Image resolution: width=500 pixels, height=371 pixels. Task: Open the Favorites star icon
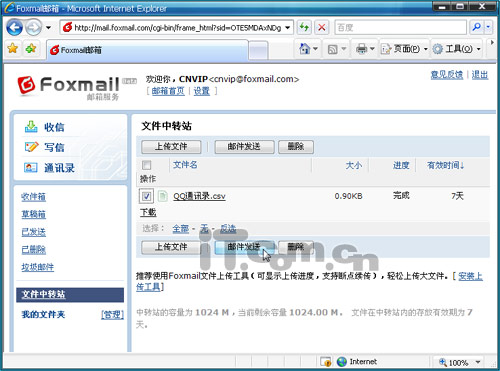tap(13, 49)
